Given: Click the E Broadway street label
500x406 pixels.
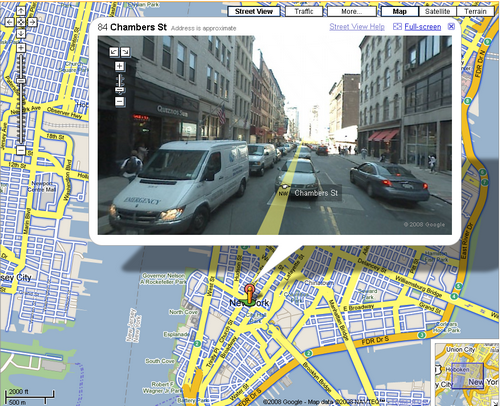Looking at the screenshot, I should point(359,307).
